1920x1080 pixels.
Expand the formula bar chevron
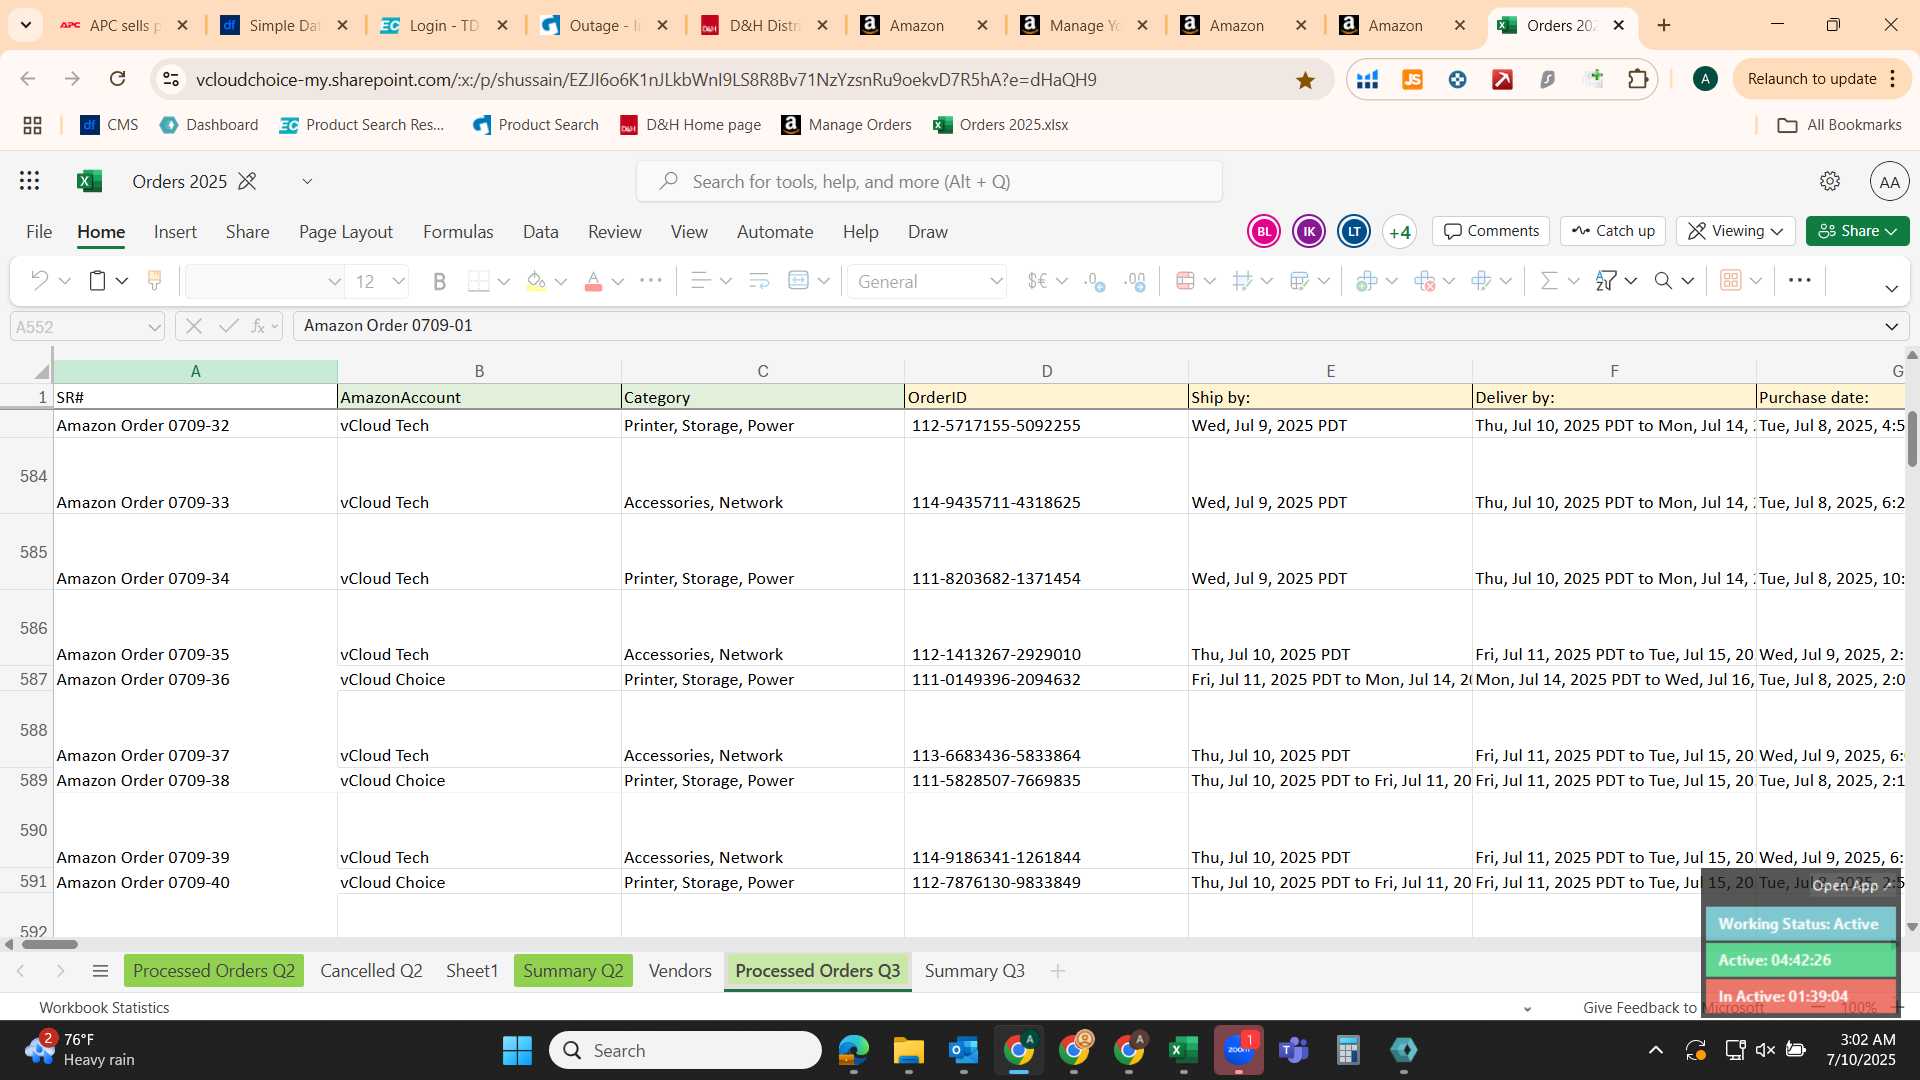coord(1891,327)
